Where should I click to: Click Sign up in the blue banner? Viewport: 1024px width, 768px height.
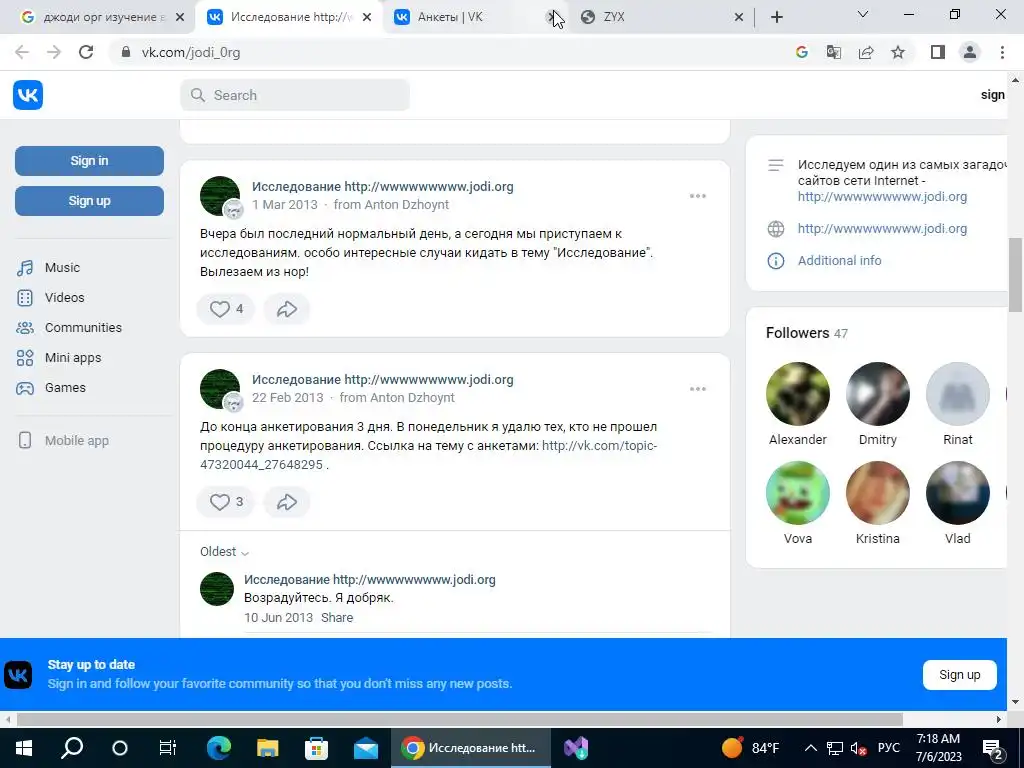[960, 675]
